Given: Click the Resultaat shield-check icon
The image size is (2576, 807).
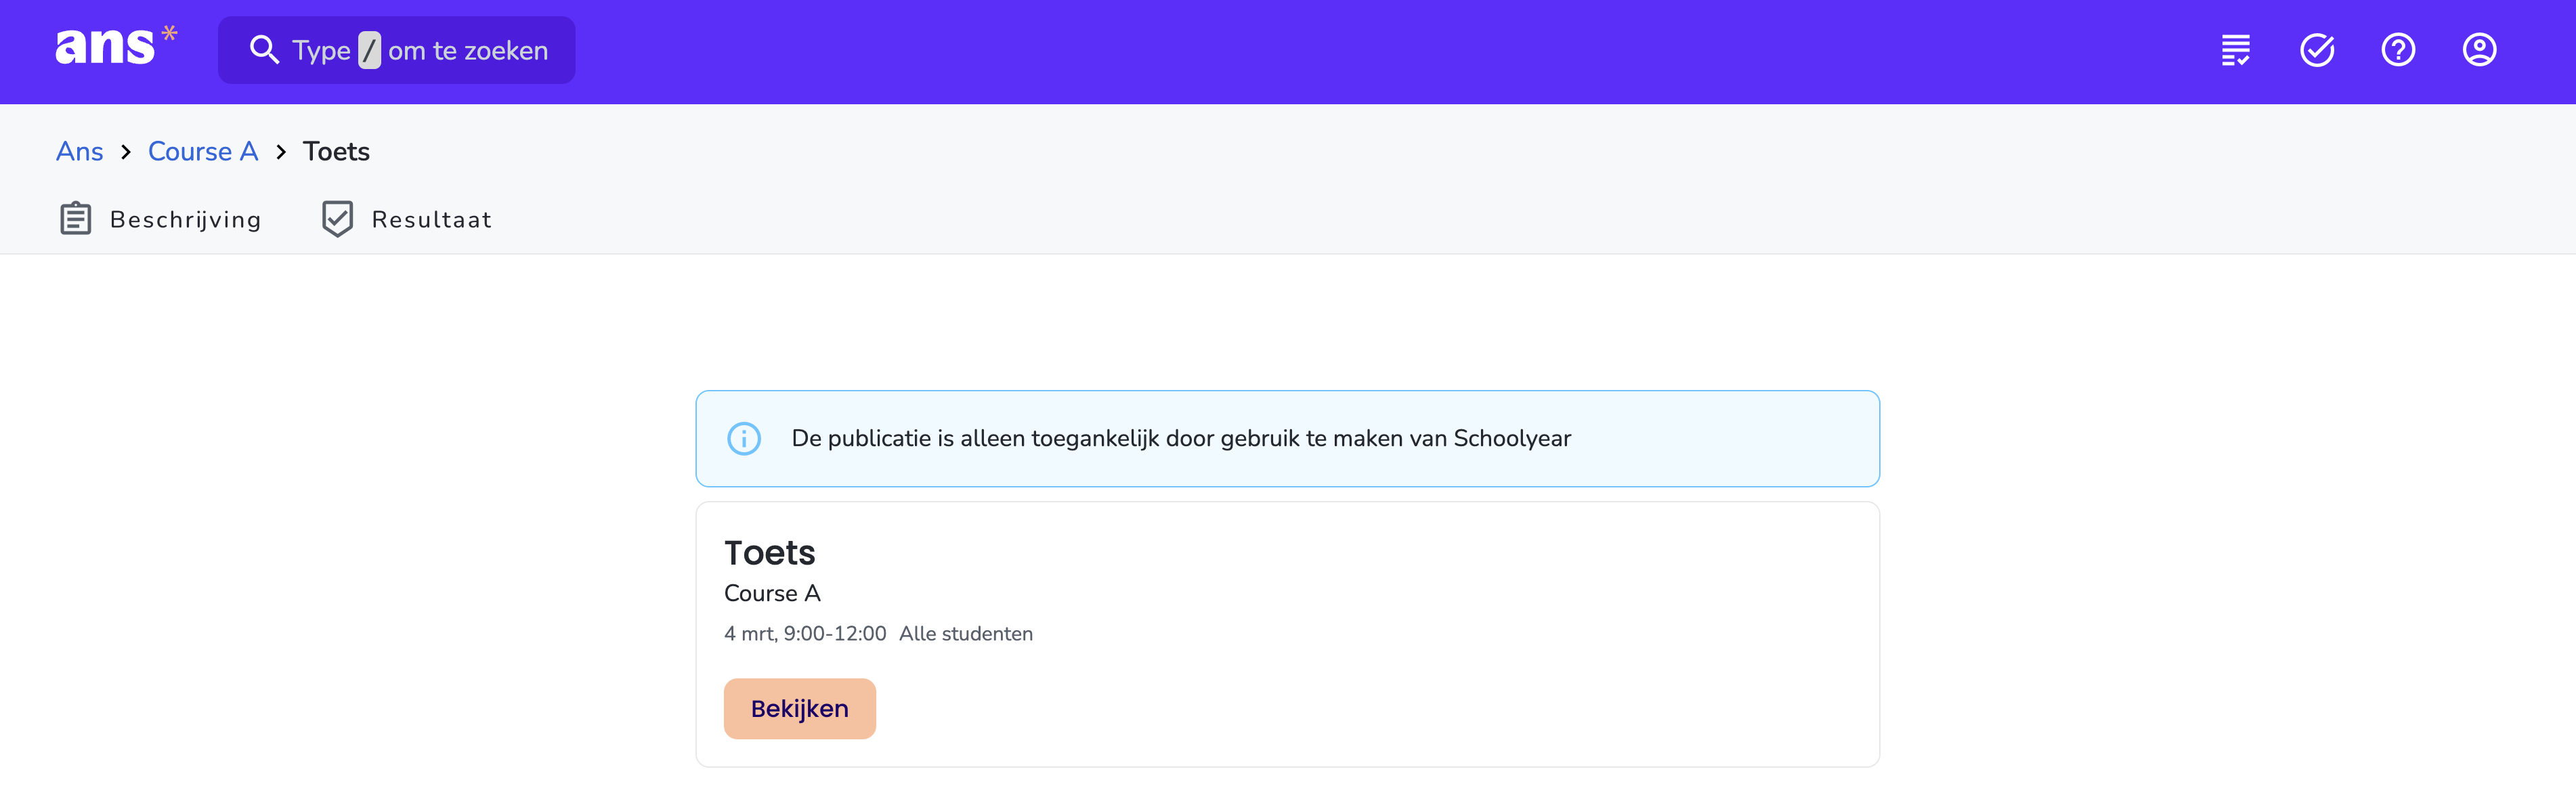Looking at the screenshot, I should [338, 219].
